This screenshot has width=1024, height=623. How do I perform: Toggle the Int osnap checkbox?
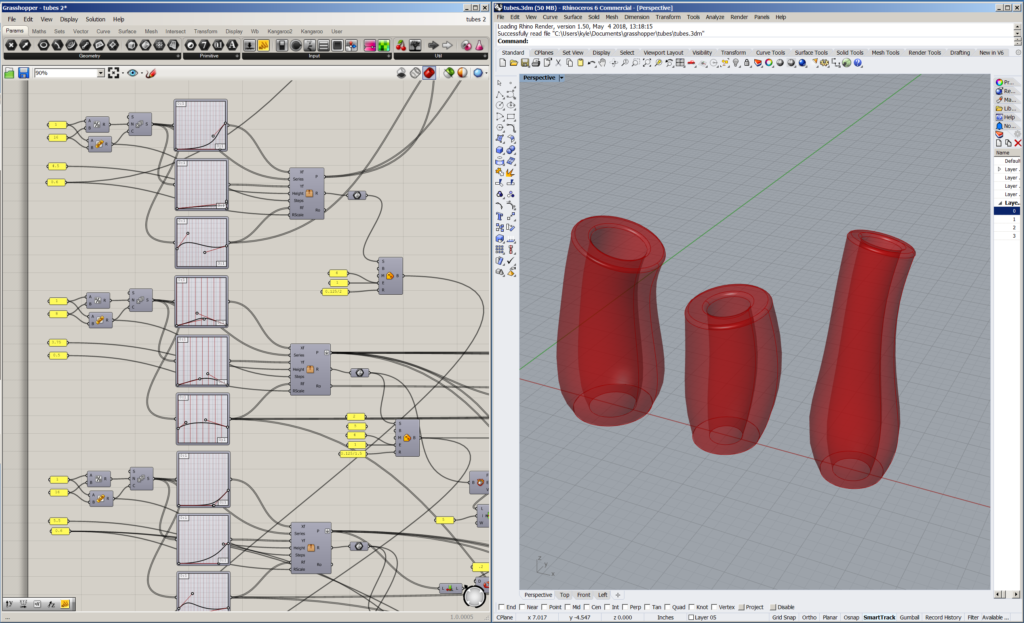(x=608, y=607)
